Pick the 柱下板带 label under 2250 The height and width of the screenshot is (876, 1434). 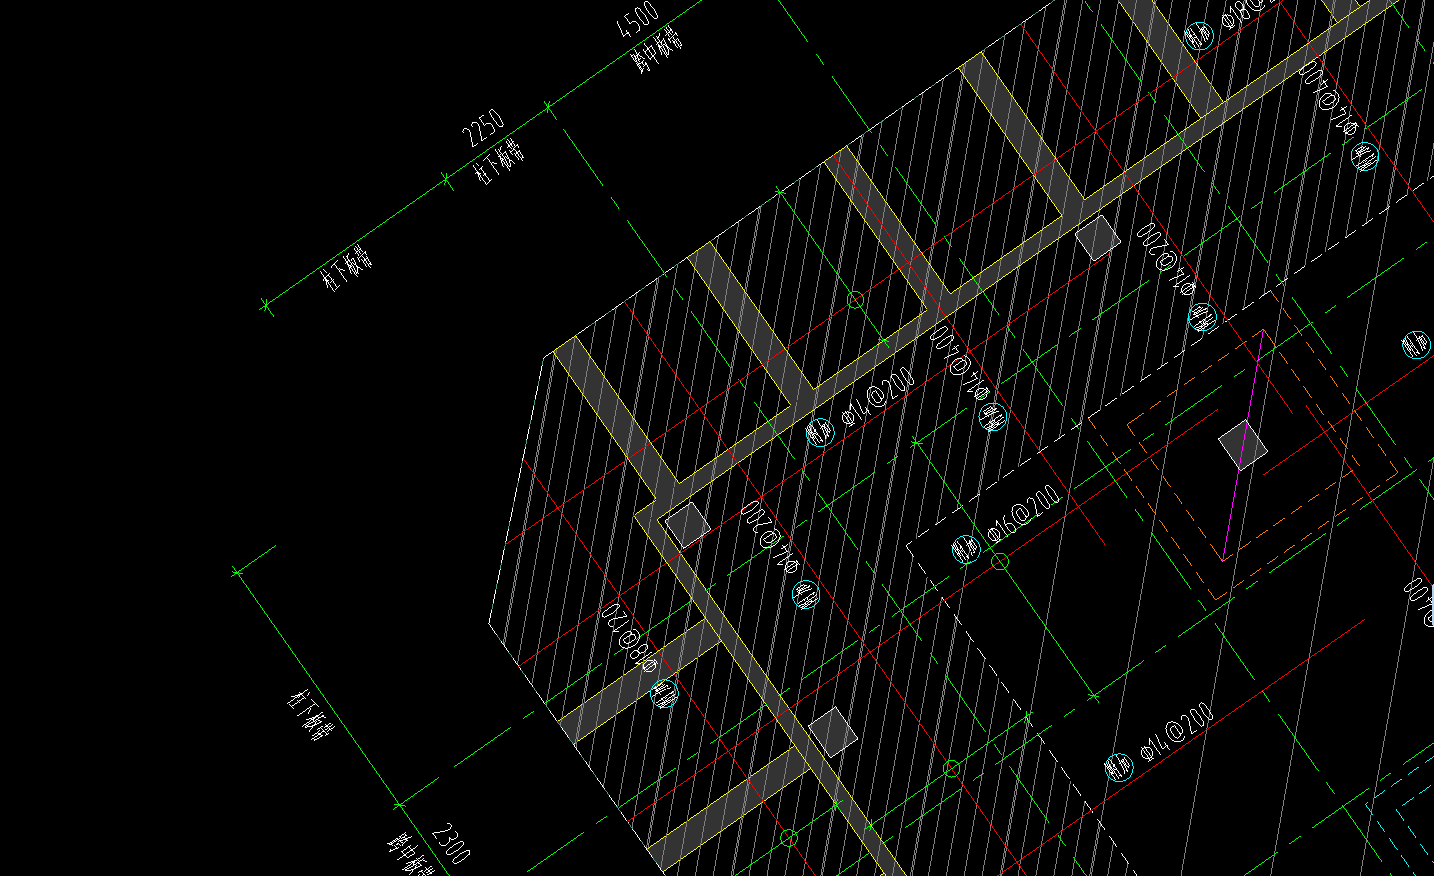pyautogui.click(x=499, y=162)
